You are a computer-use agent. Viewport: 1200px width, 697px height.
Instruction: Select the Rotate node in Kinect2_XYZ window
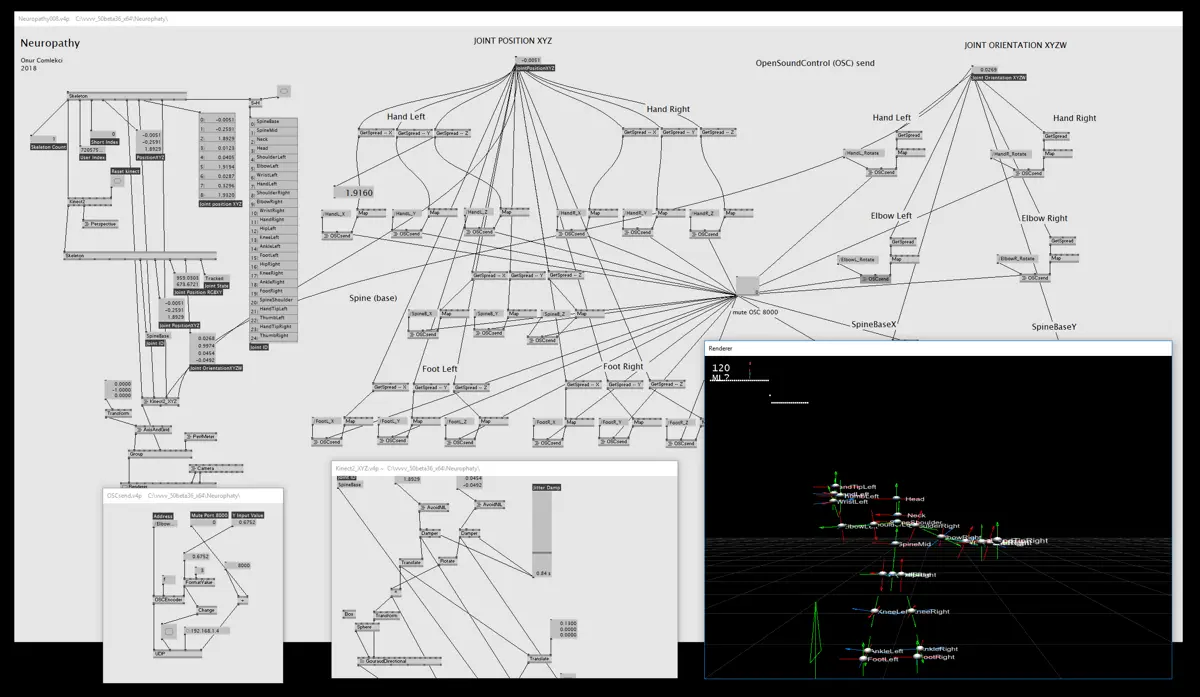tap(447, 561)
